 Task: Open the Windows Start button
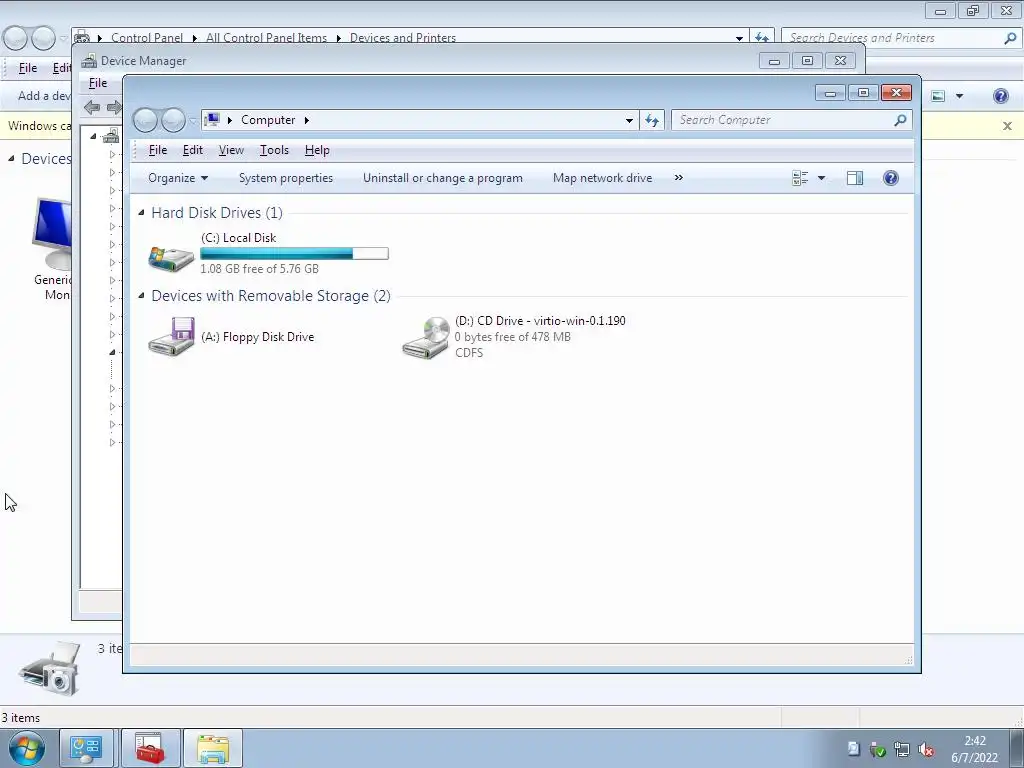click(x=27, y=749)
